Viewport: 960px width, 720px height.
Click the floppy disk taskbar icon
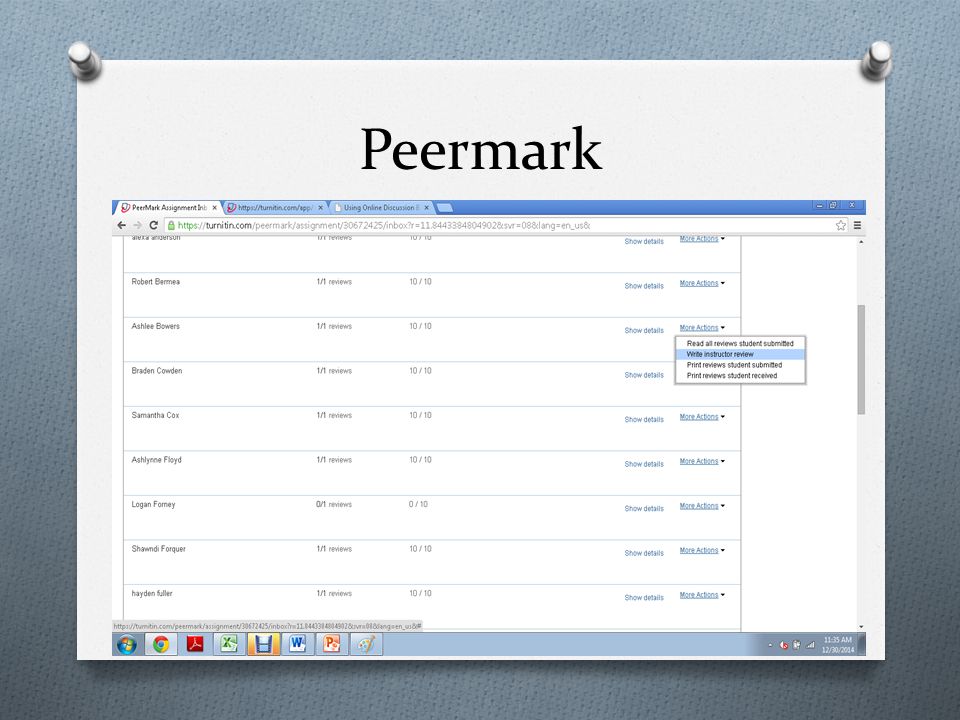coord(263,645)
